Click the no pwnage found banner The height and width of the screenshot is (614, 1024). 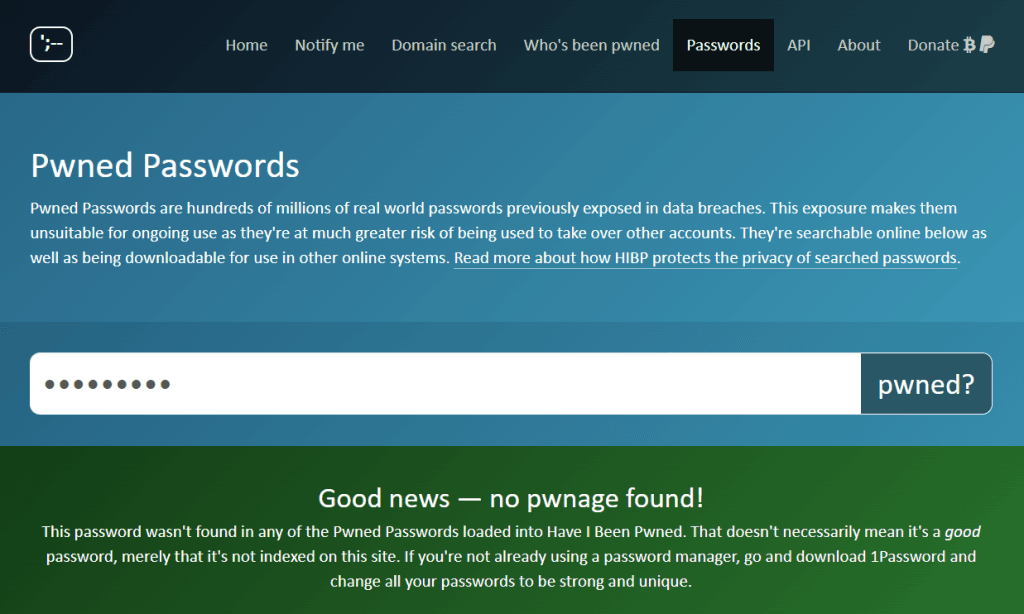click(511, 498)
